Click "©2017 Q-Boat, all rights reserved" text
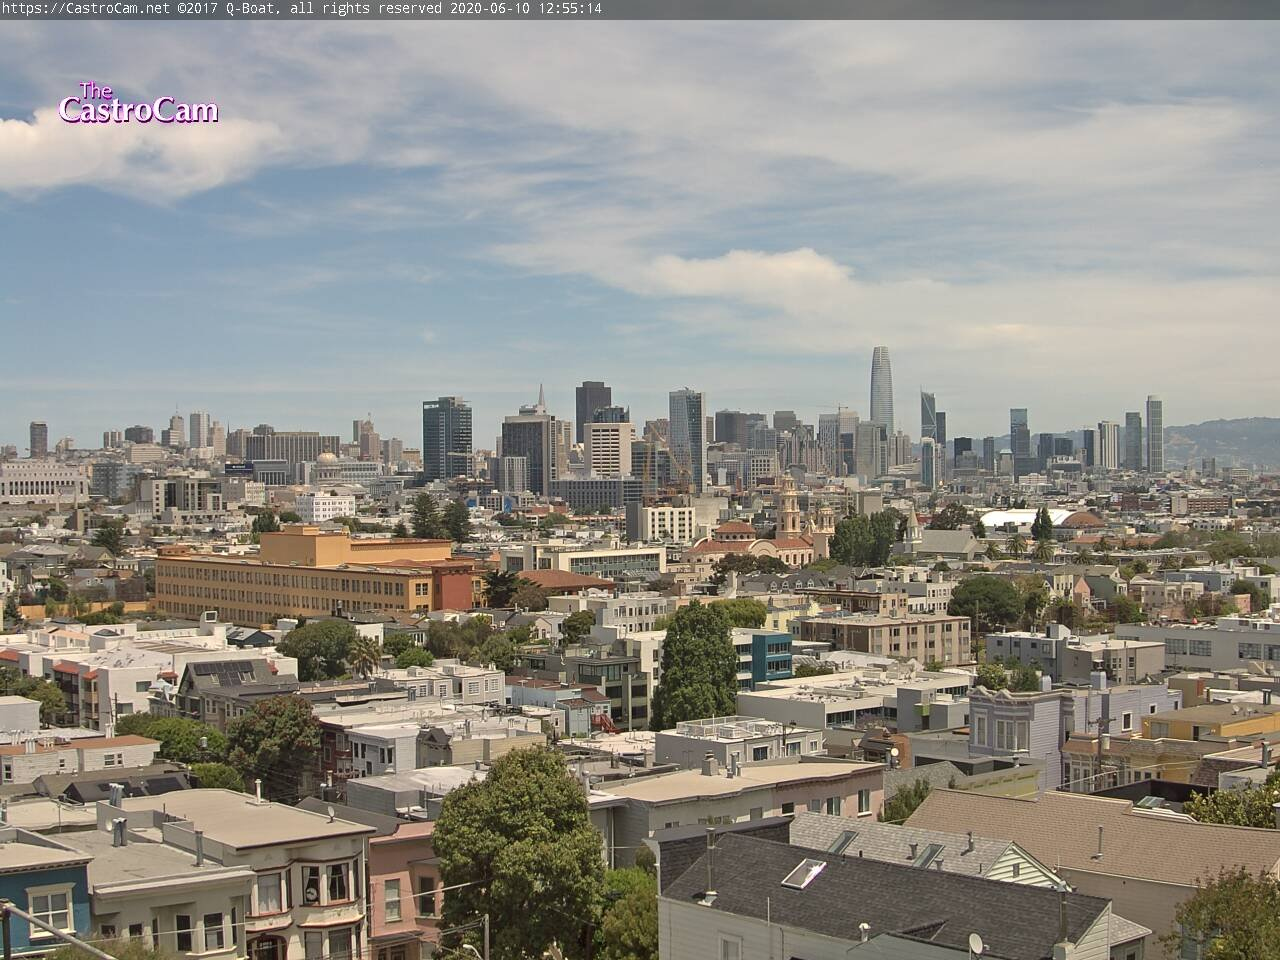 [x=310, y=8]
